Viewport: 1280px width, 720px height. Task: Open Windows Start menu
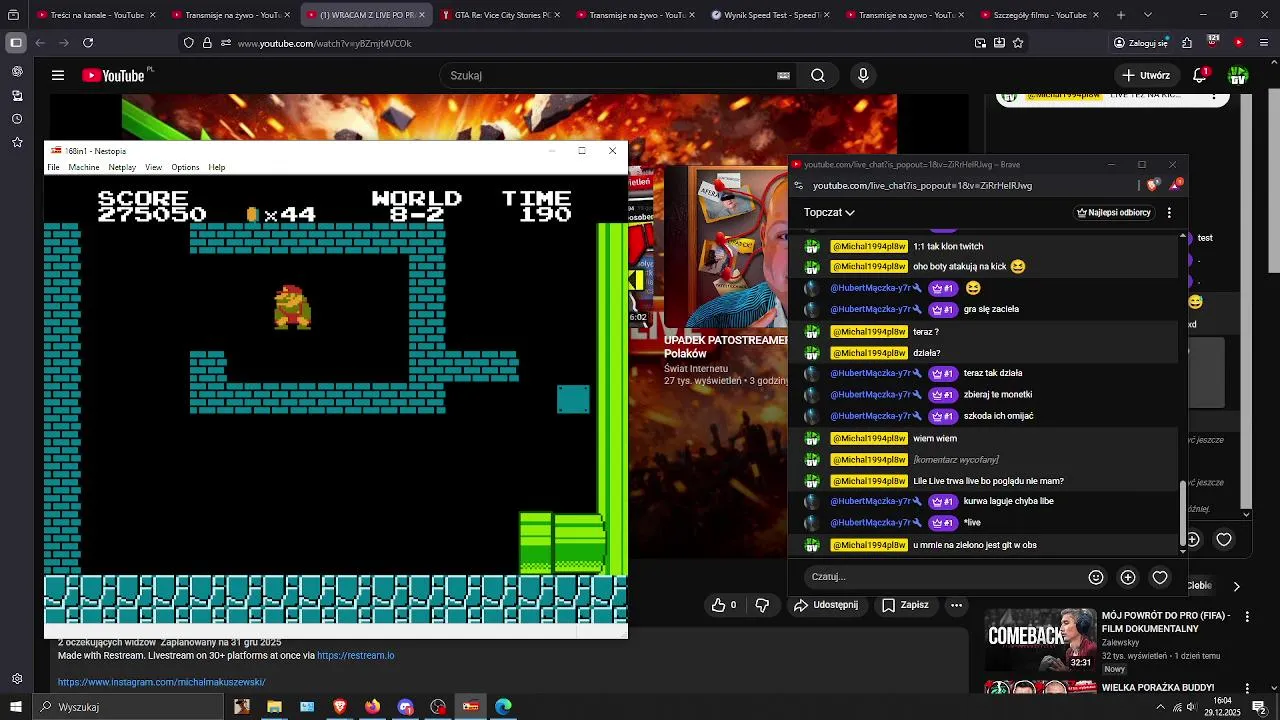point(15,707)
